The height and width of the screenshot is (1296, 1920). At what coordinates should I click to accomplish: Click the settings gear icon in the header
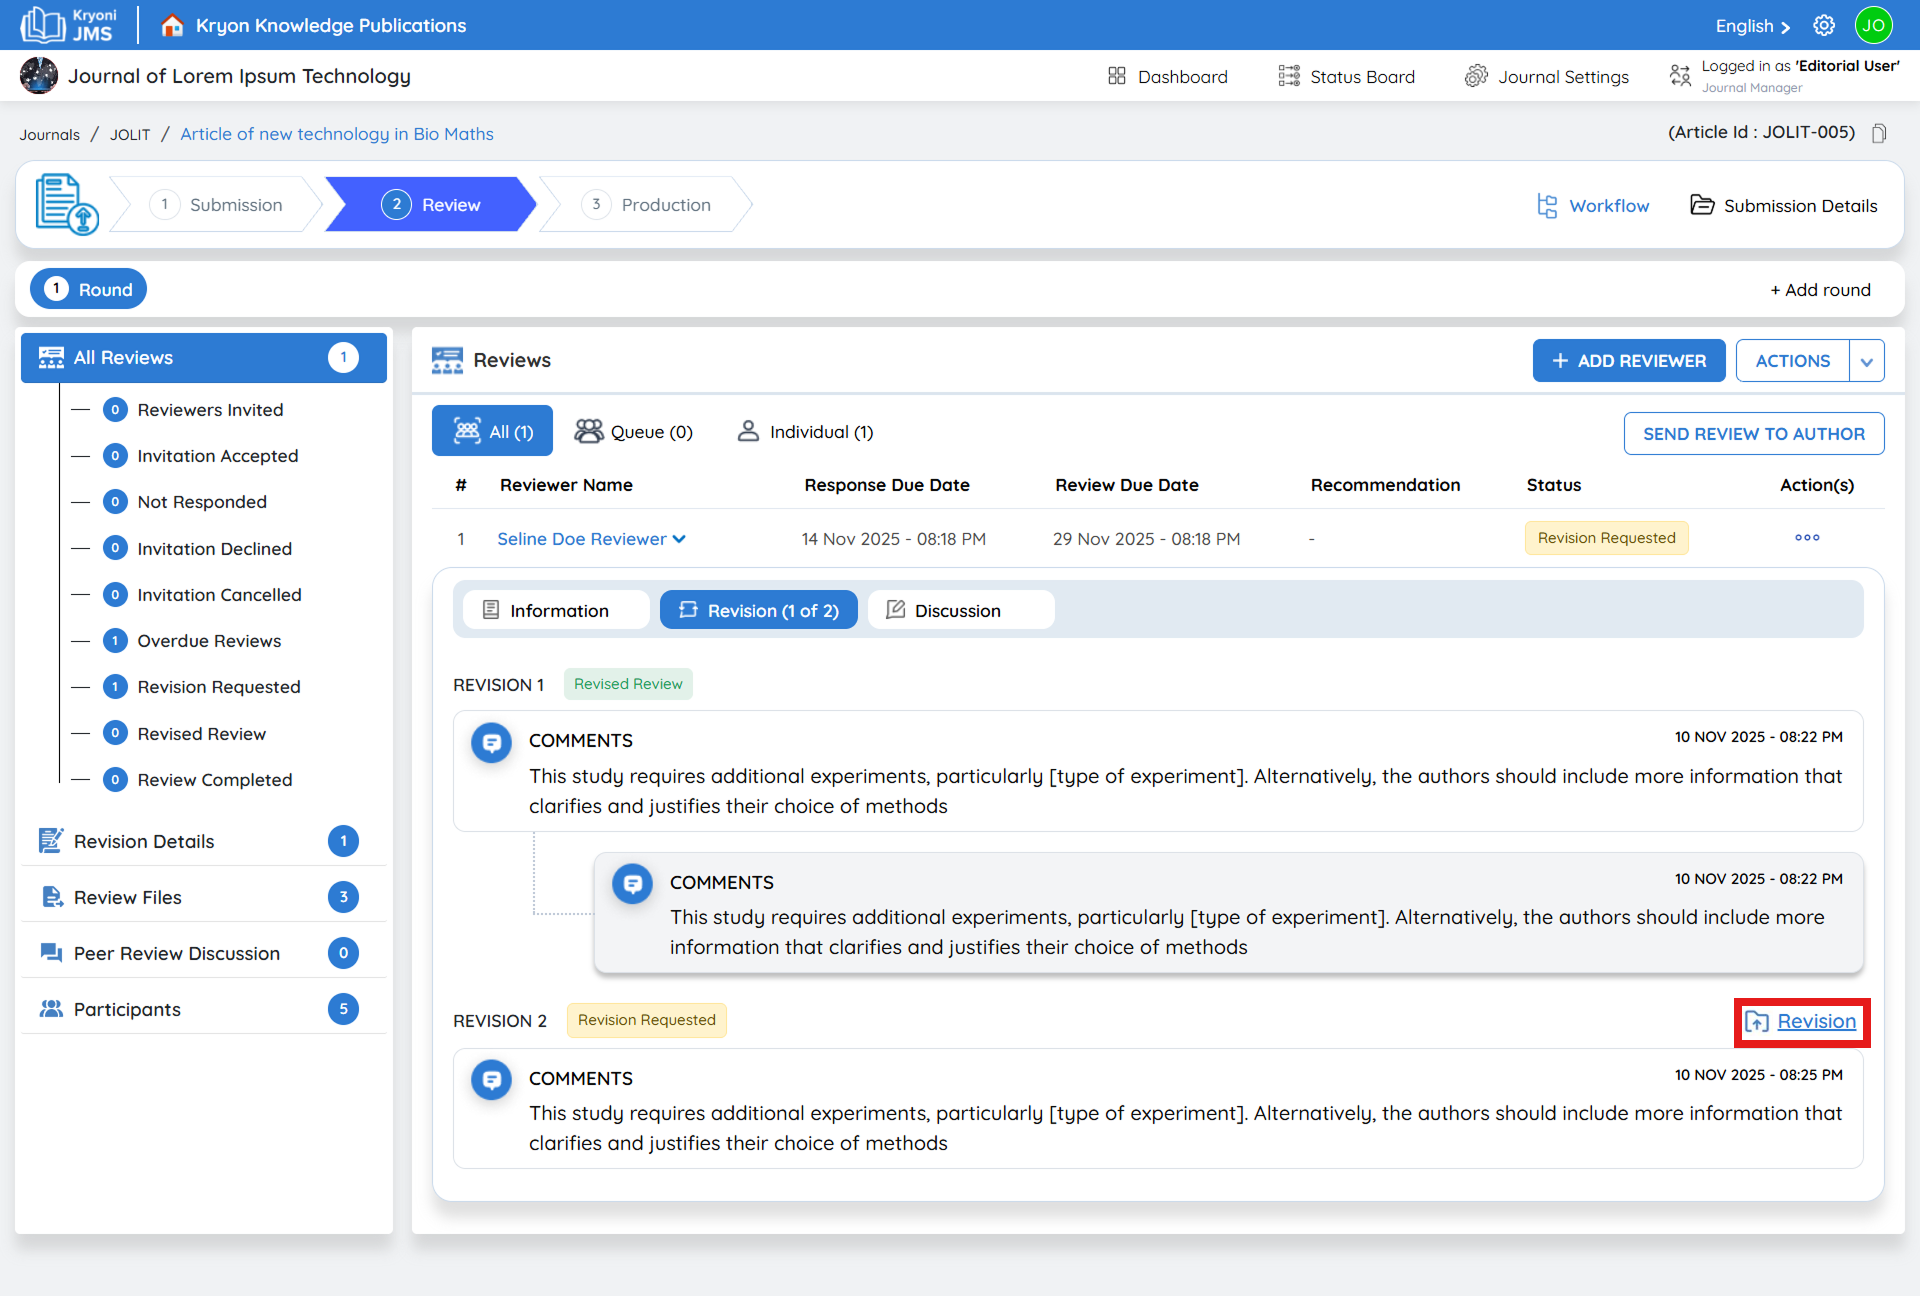click(x=1824, y=26)
